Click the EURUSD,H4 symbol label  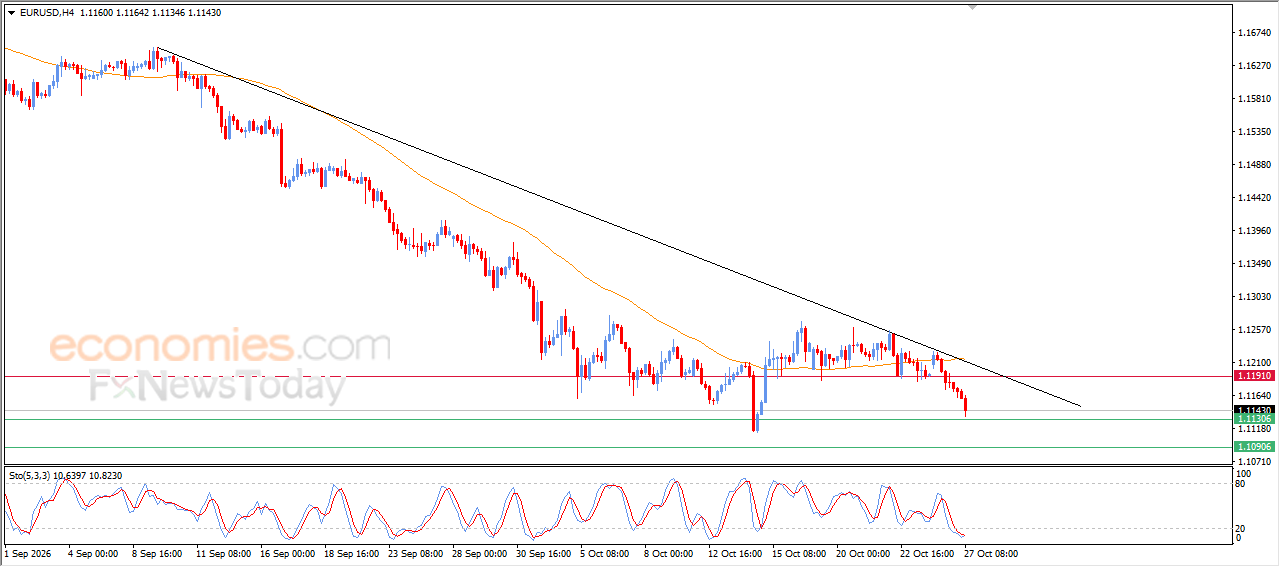46,12
